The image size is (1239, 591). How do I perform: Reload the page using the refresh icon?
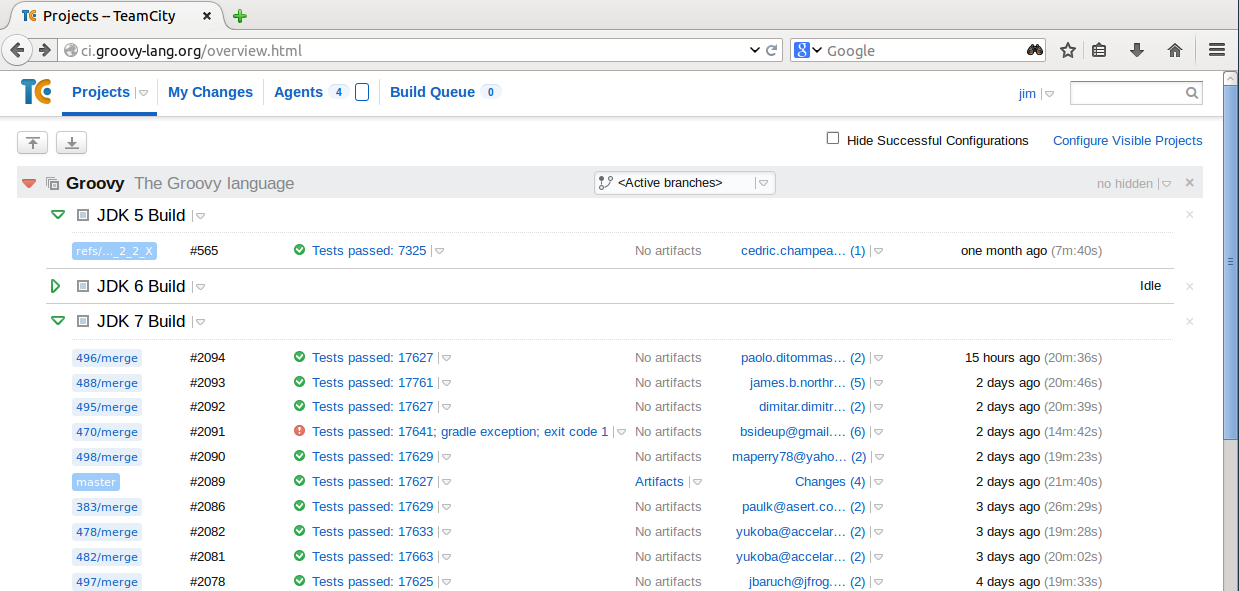(772, 50)
